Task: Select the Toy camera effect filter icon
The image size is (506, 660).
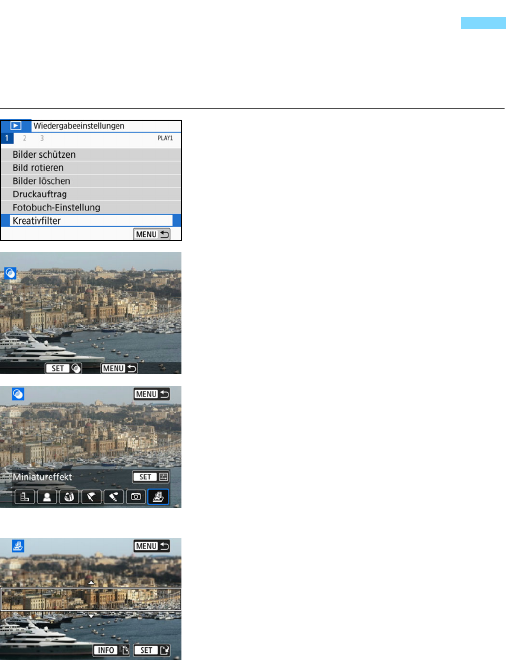Action: click(136, 497)
